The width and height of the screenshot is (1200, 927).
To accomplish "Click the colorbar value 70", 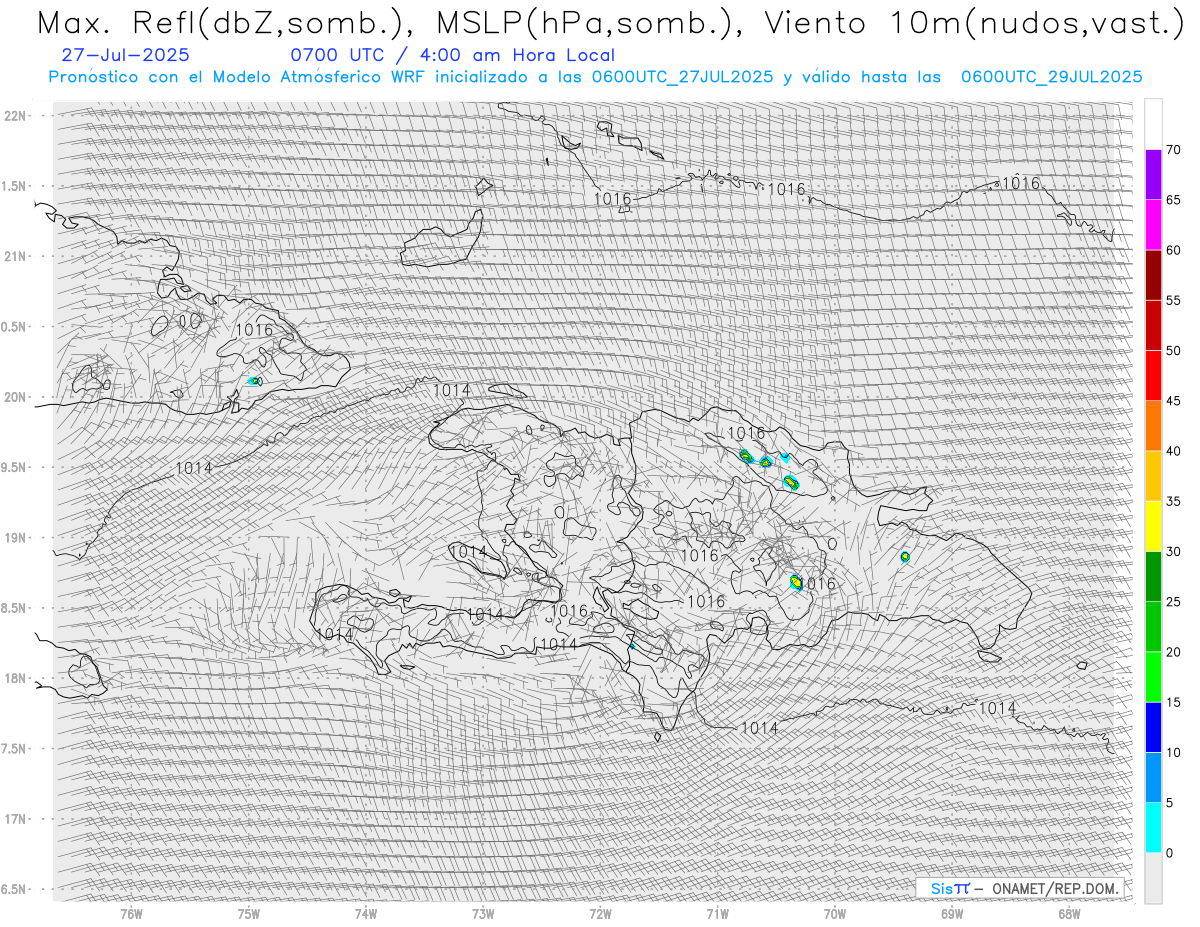I will coord(1173,150).
